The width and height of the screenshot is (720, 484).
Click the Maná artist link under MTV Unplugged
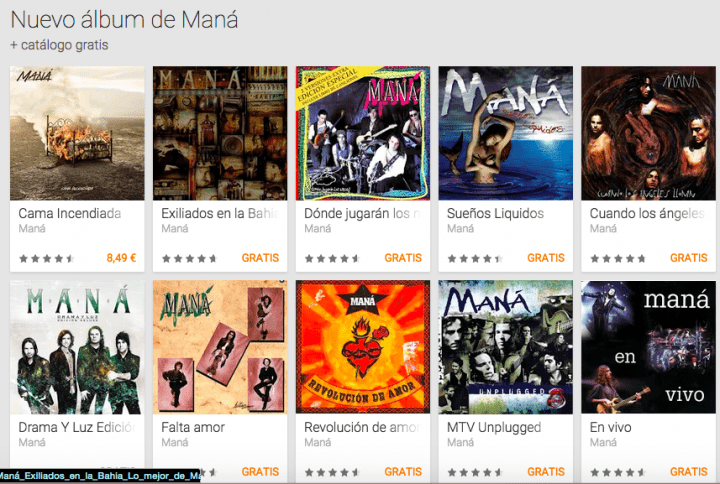460,443
